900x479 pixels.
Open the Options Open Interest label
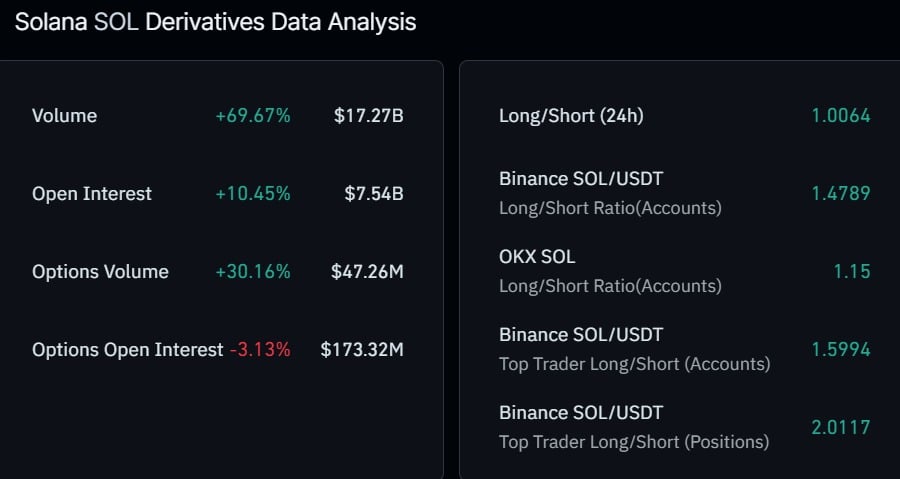127,350
